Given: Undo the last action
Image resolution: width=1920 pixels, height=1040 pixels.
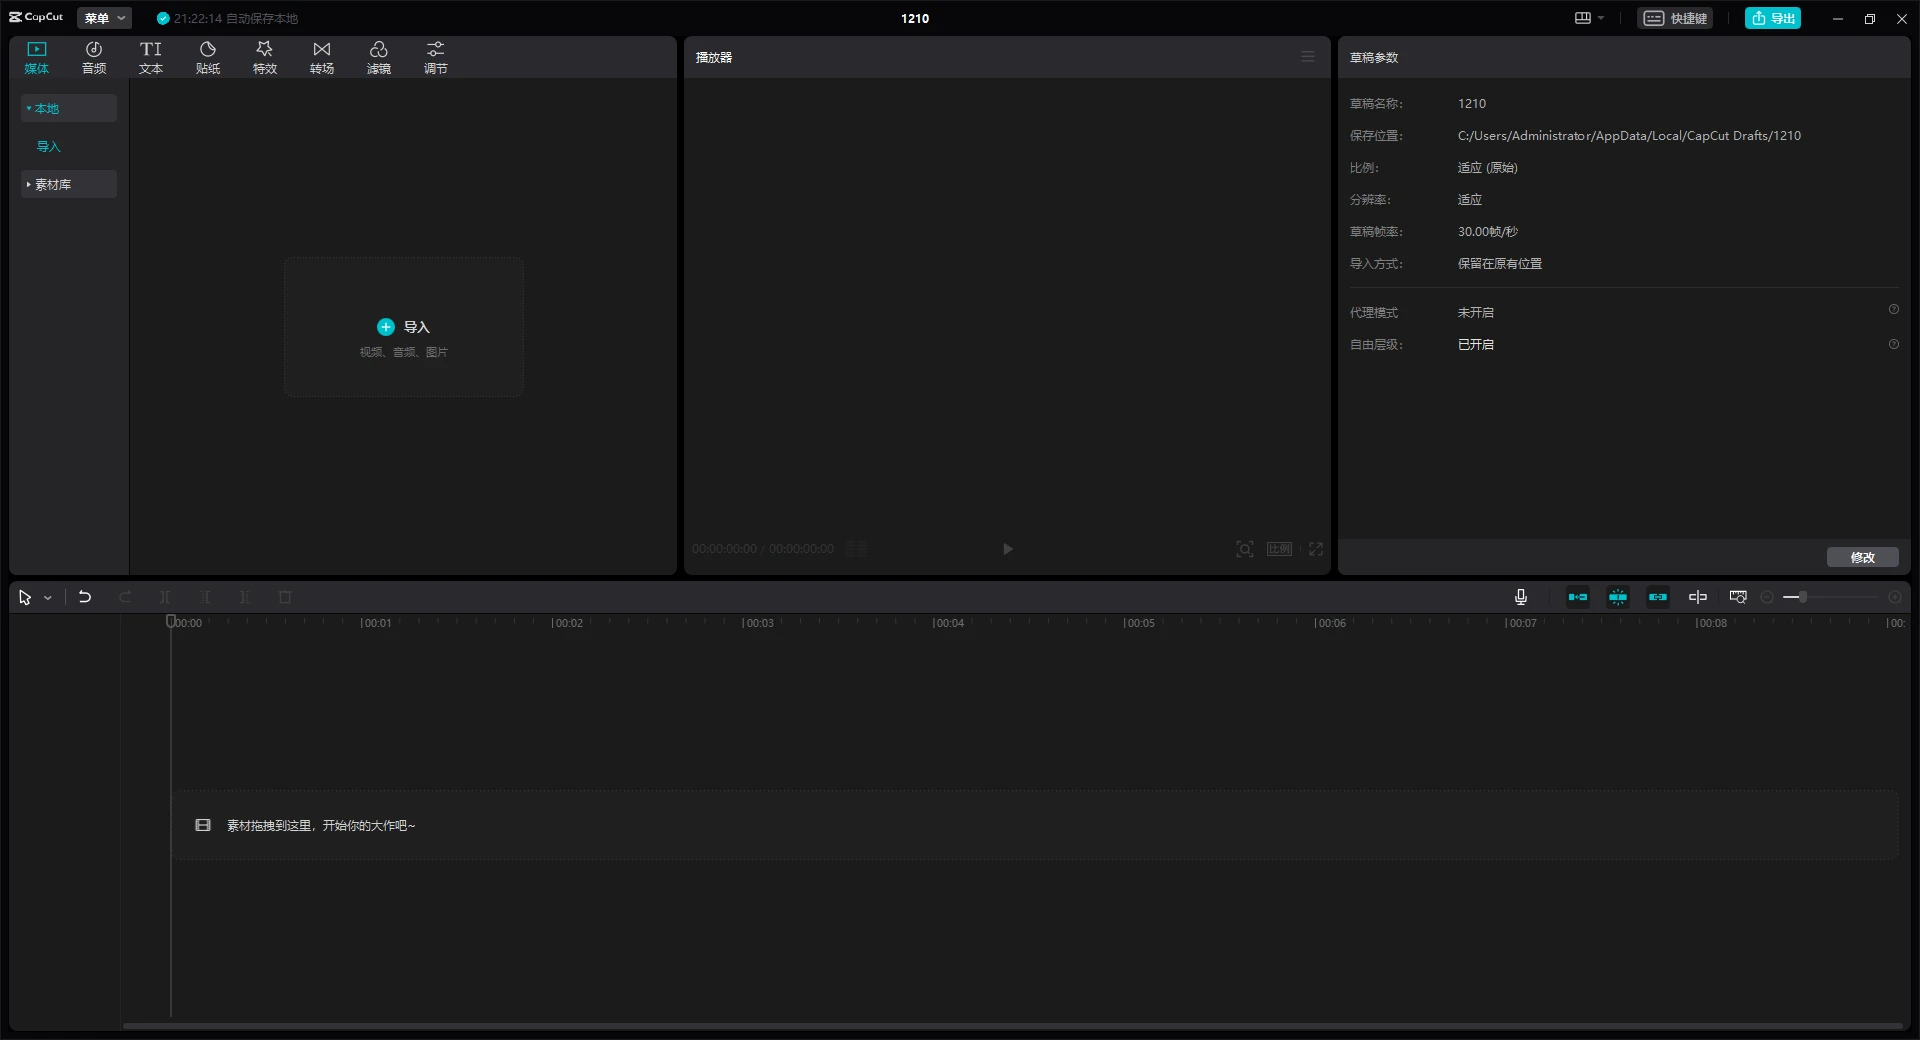Looking at the screenshot, I should [x=85, y=597].
